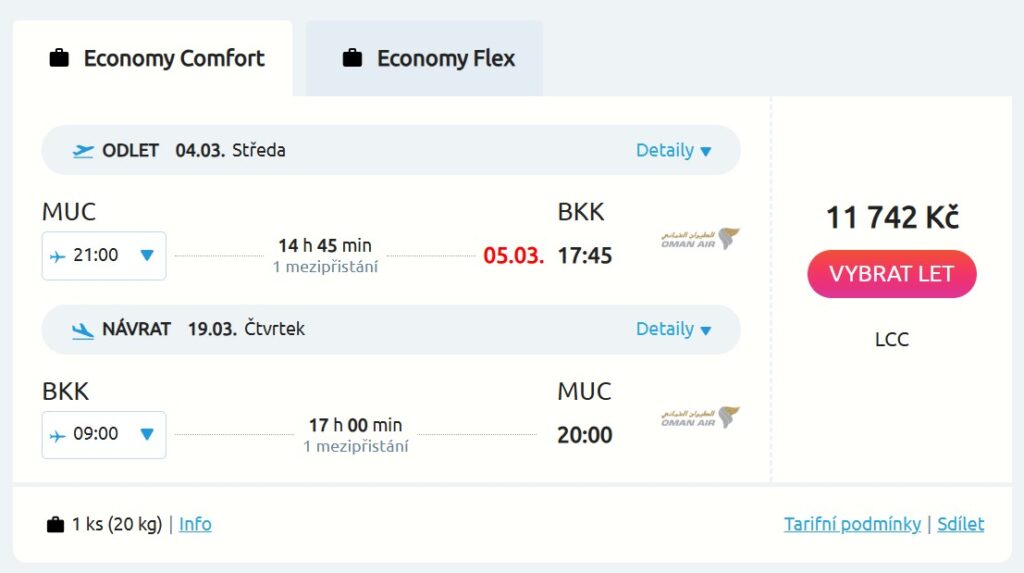The image size is (1024, 573).
Task: Click the Economy Flex briefcase icon
Action: [x=352, y=58]
